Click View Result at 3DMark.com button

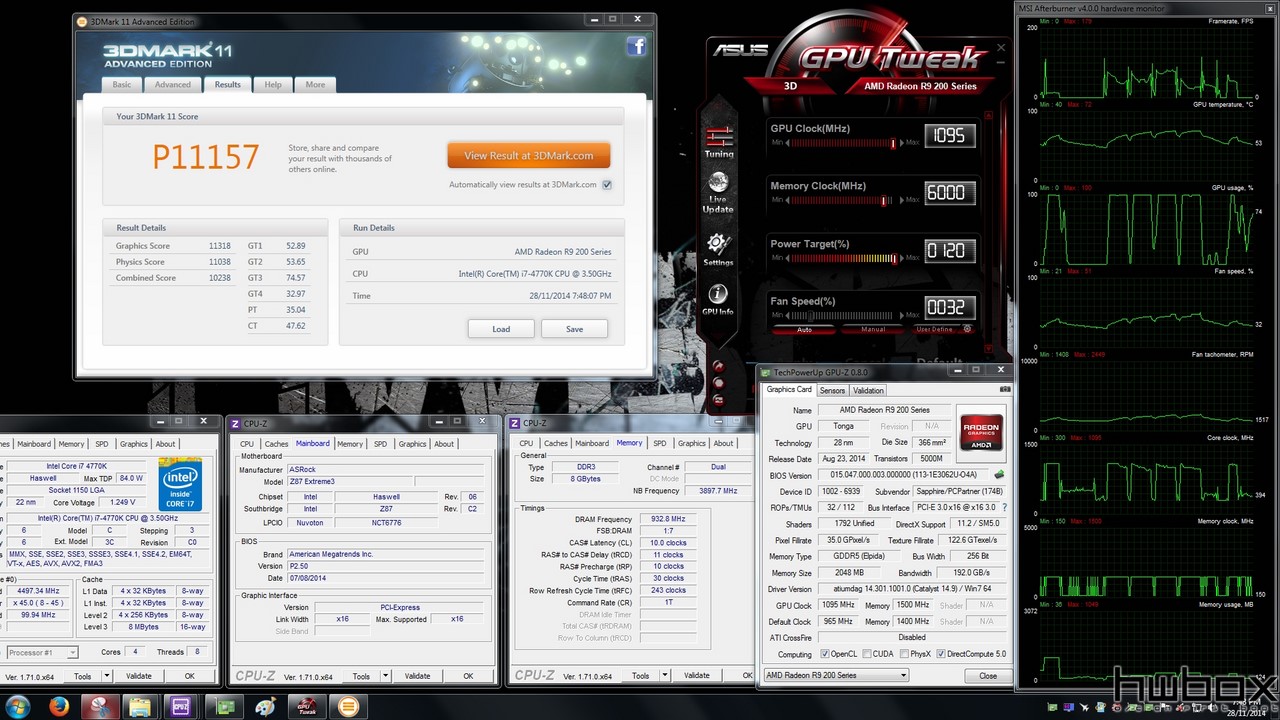tap(529, 155)
